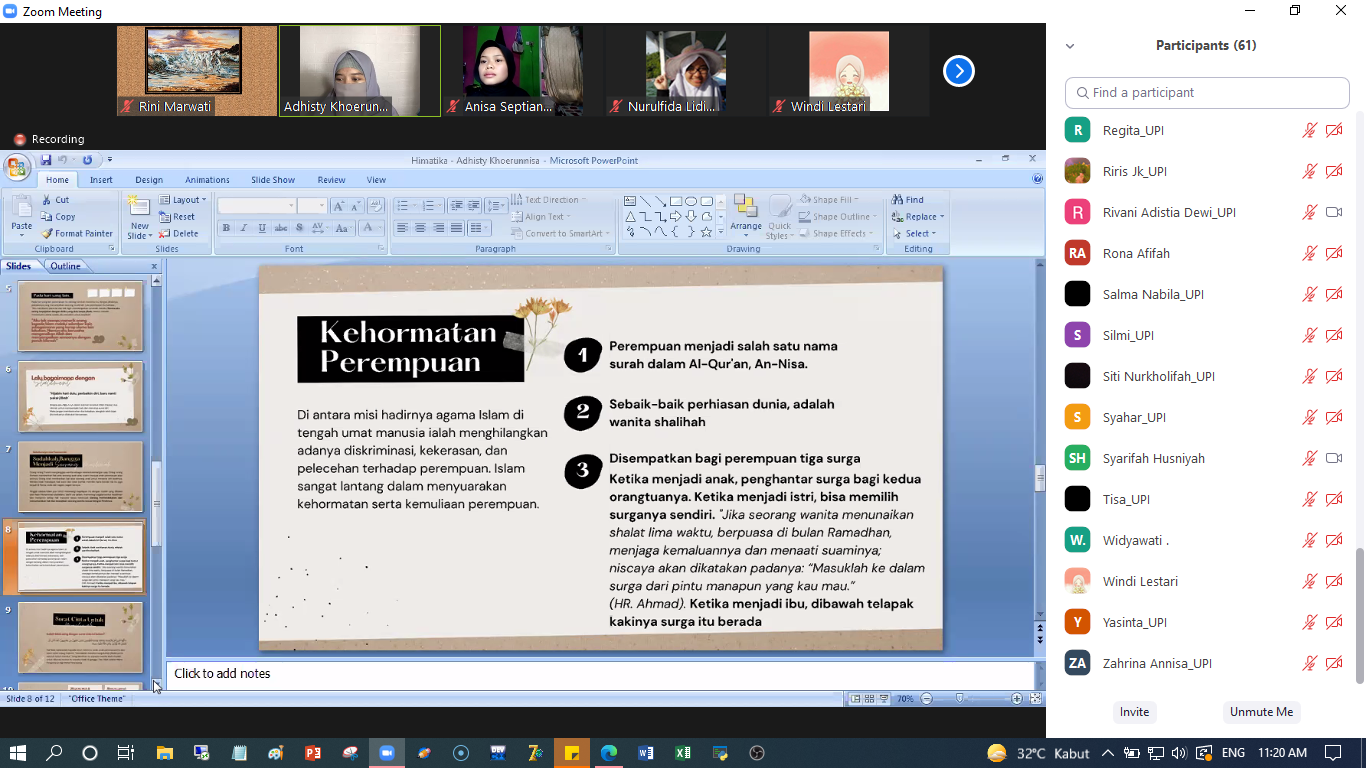Toggle Italic formatting in the Font group
Image resolution: width=1366 pixels, height=768 pixels.
(245, 228)
